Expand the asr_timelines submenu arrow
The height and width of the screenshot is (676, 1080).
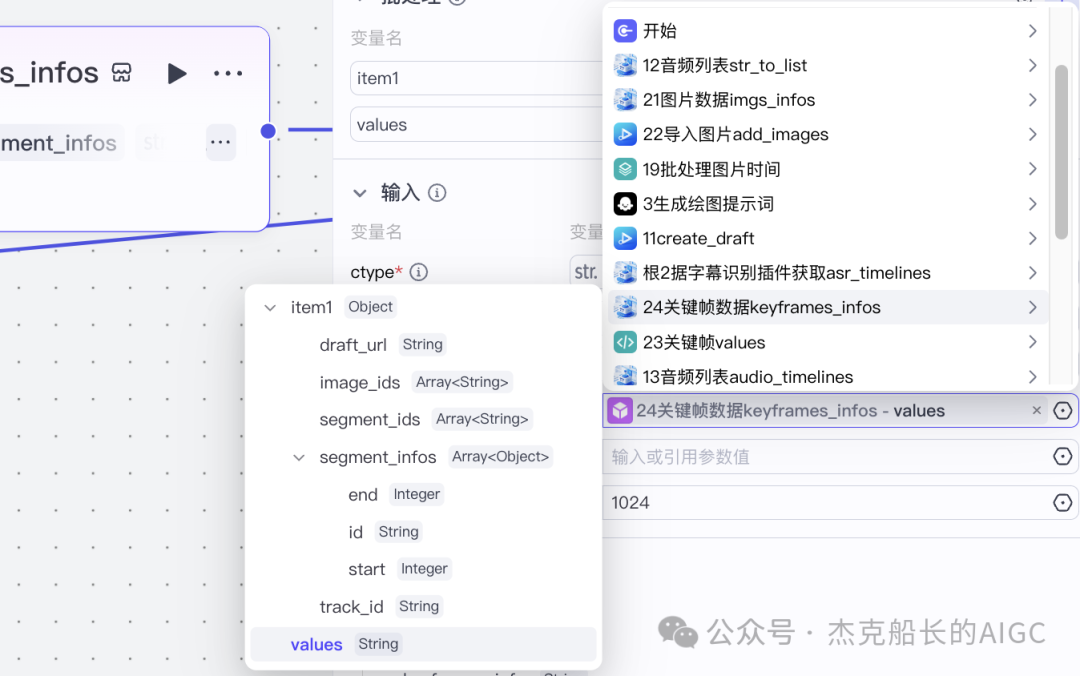[x=1032, y=273]
